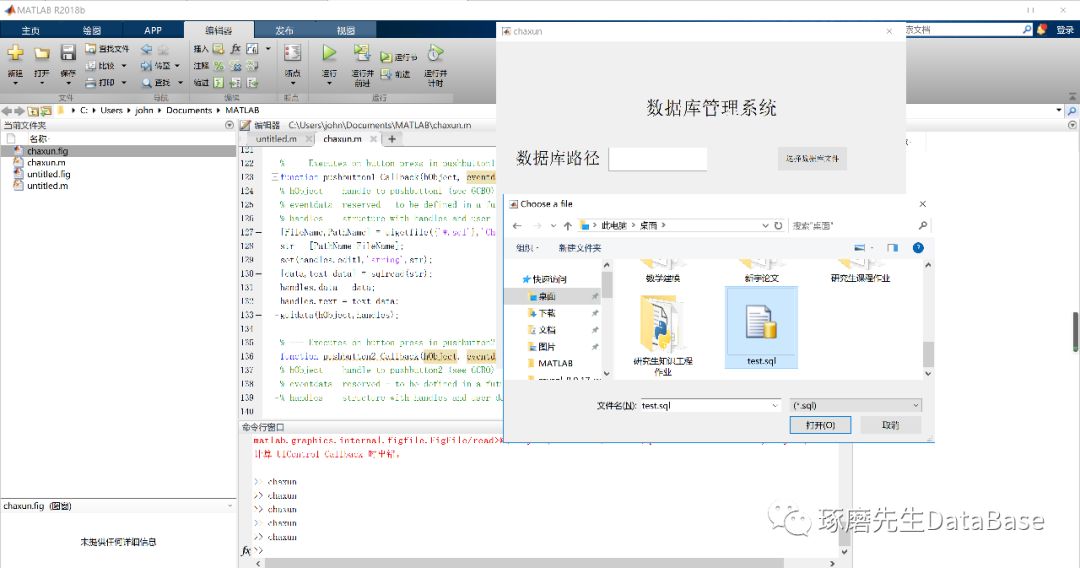
Task: Click the refresh icon in the Choose a file dialog
Action: (x=778, y=226)
